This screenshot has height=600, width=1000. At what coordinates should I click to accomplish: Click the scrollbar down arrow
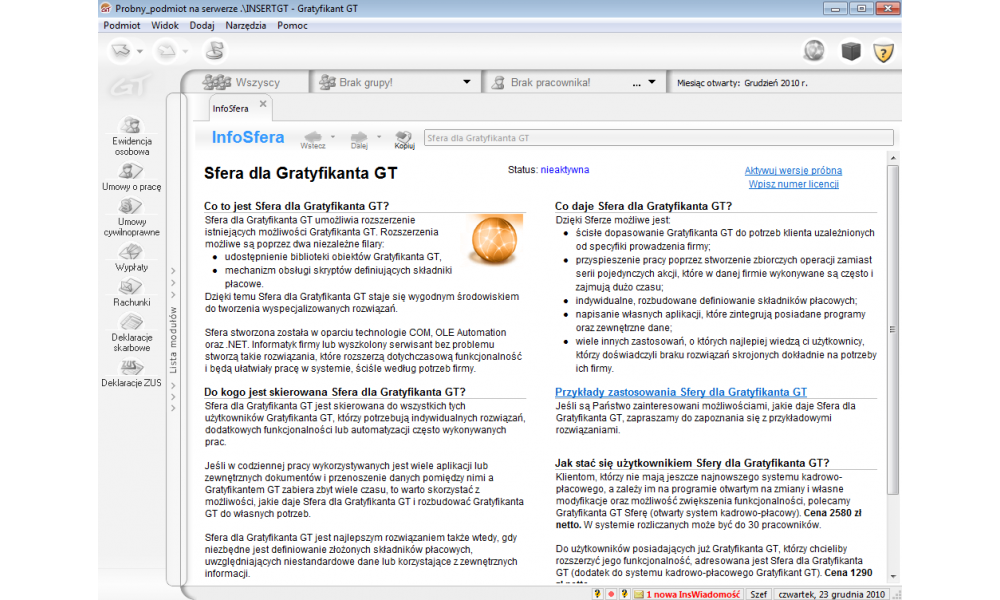[x=893, y=576]
